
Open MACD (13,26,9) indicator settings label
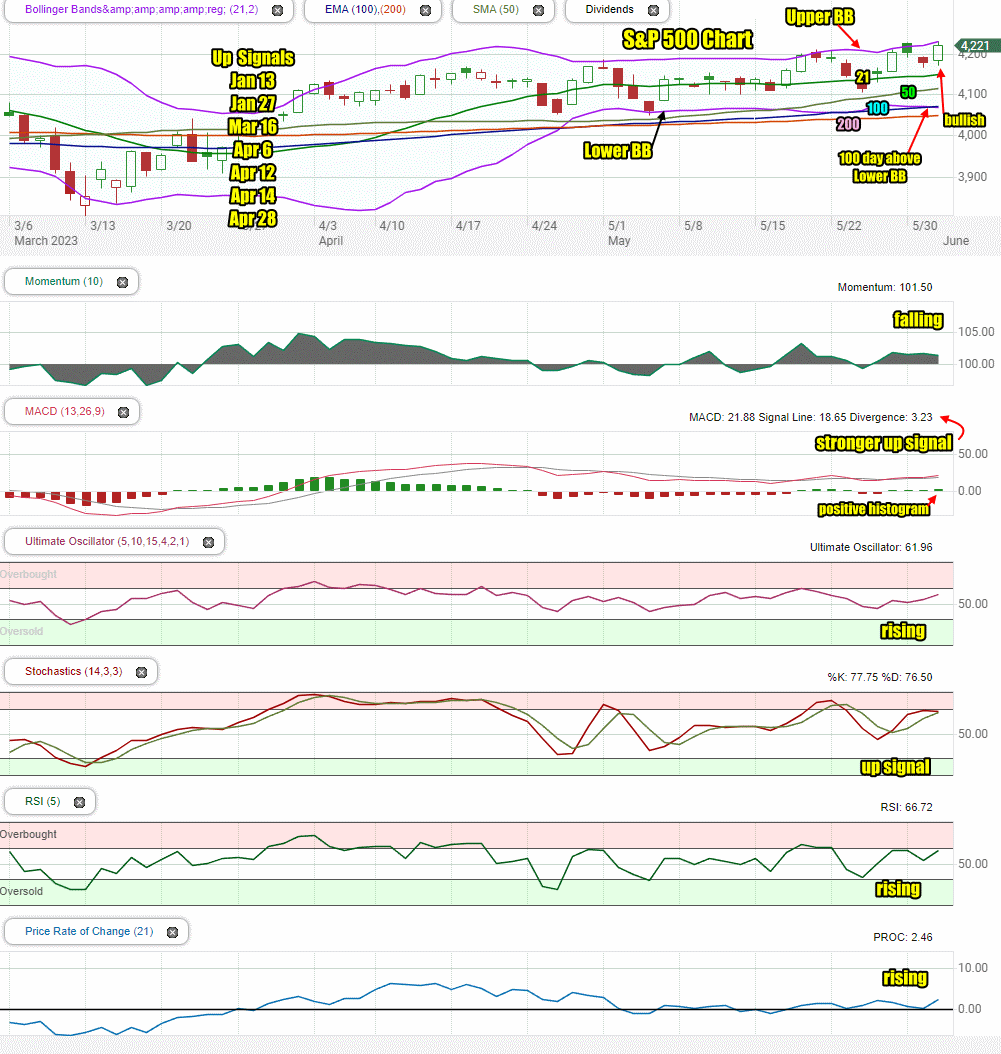[x=65, y=411]
